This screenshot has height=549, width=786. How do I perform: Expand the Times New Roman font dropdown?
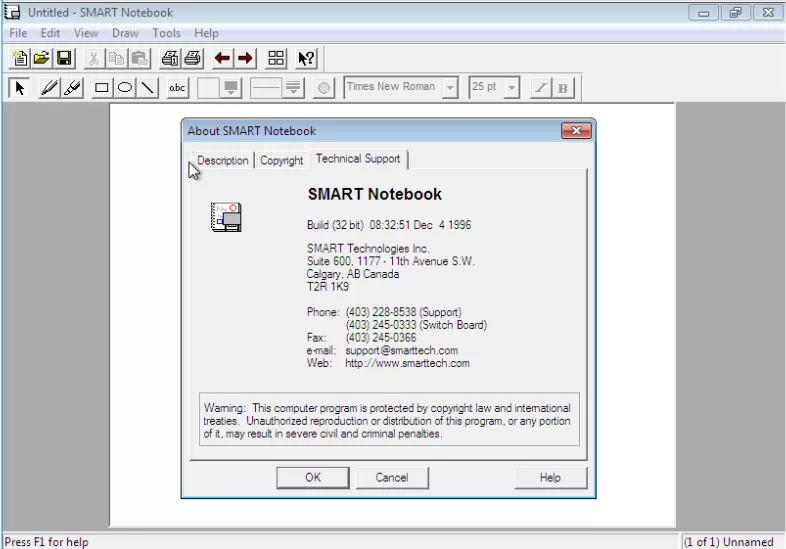(450, 88)
